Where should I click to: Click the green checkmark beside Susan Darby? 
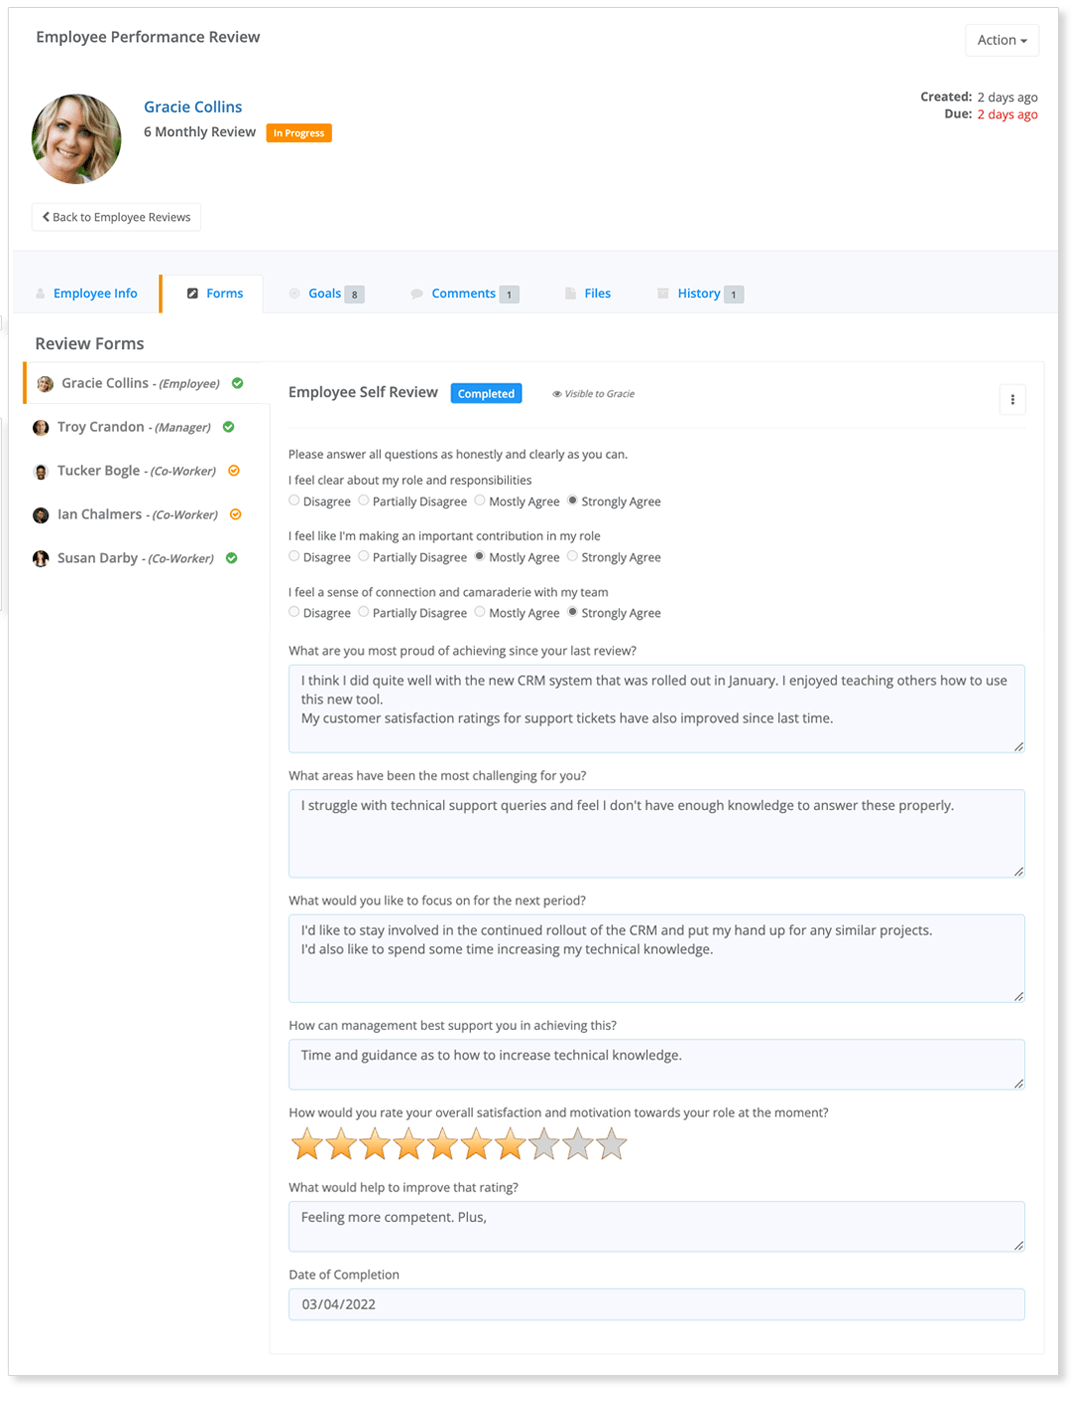(231, 558)
